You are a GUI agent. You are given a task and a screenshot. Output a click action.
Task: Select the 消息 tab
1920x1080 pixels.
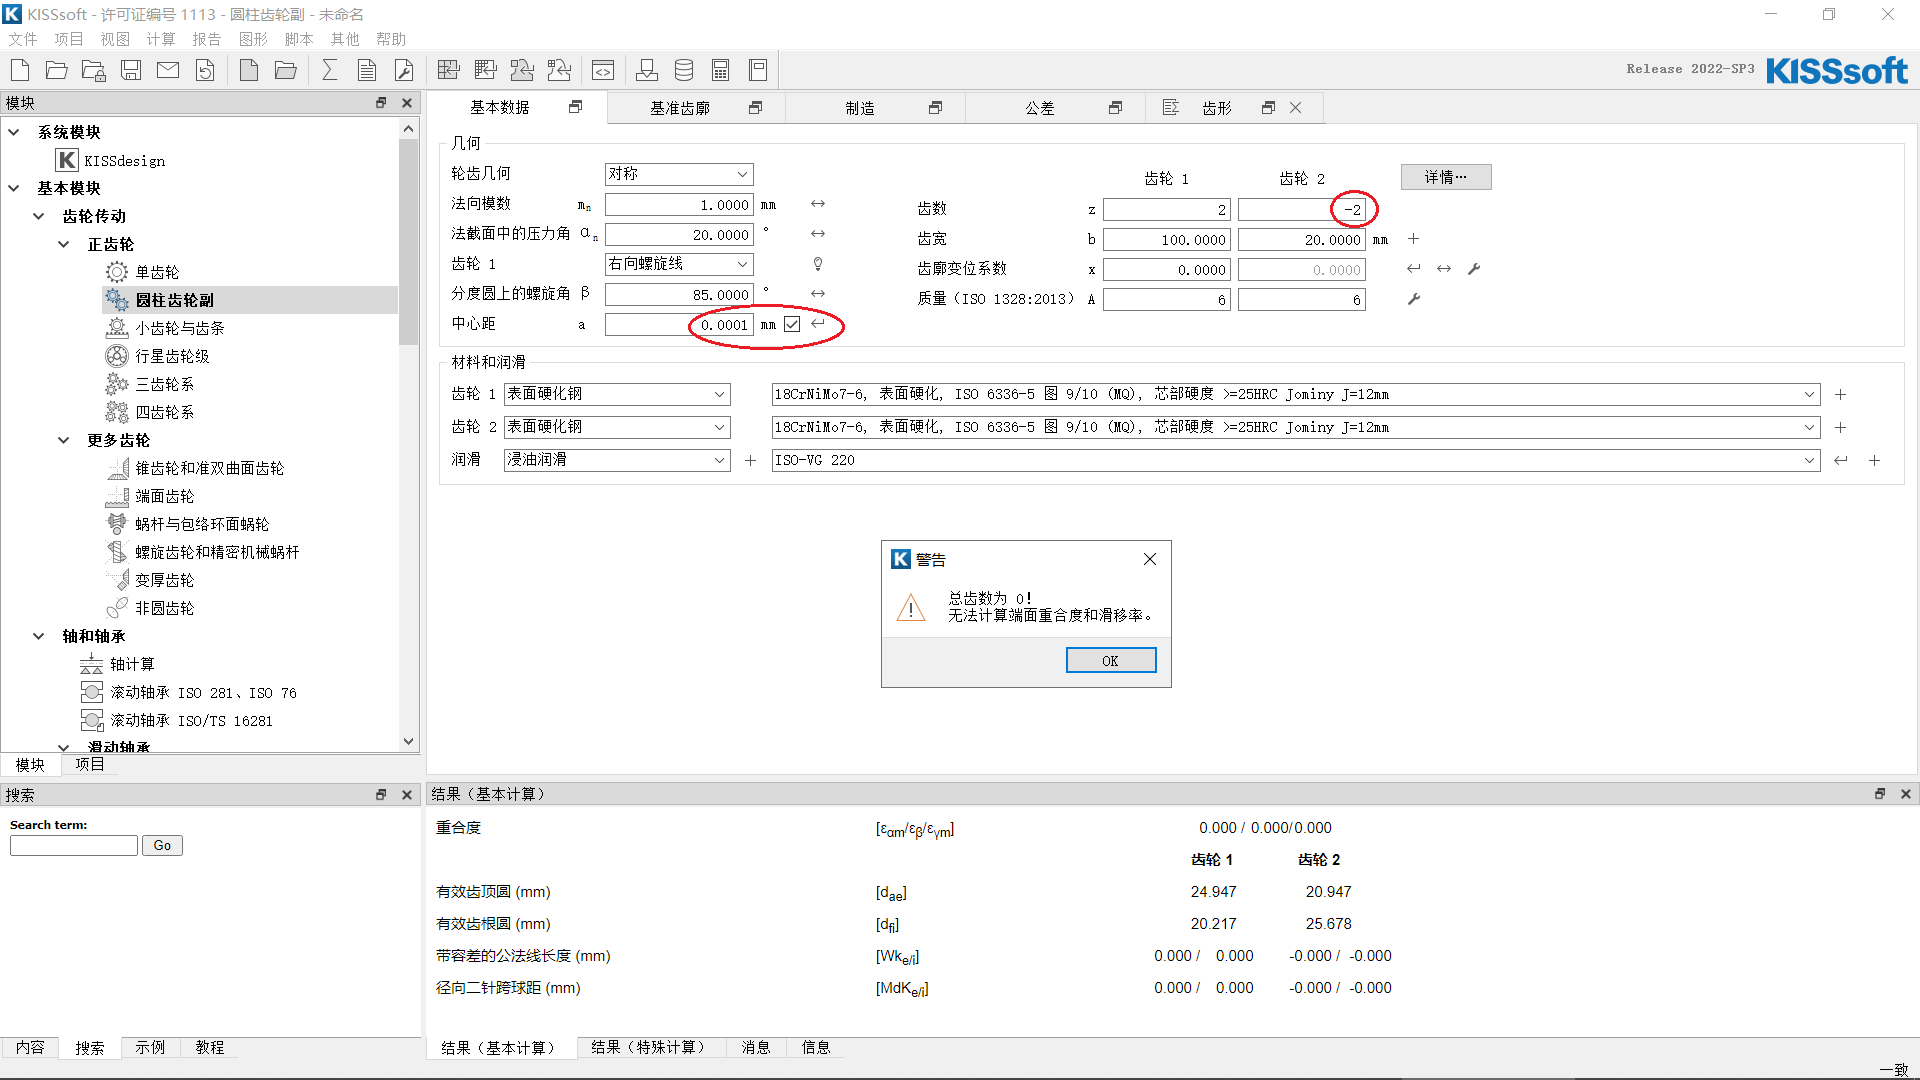756,1047
